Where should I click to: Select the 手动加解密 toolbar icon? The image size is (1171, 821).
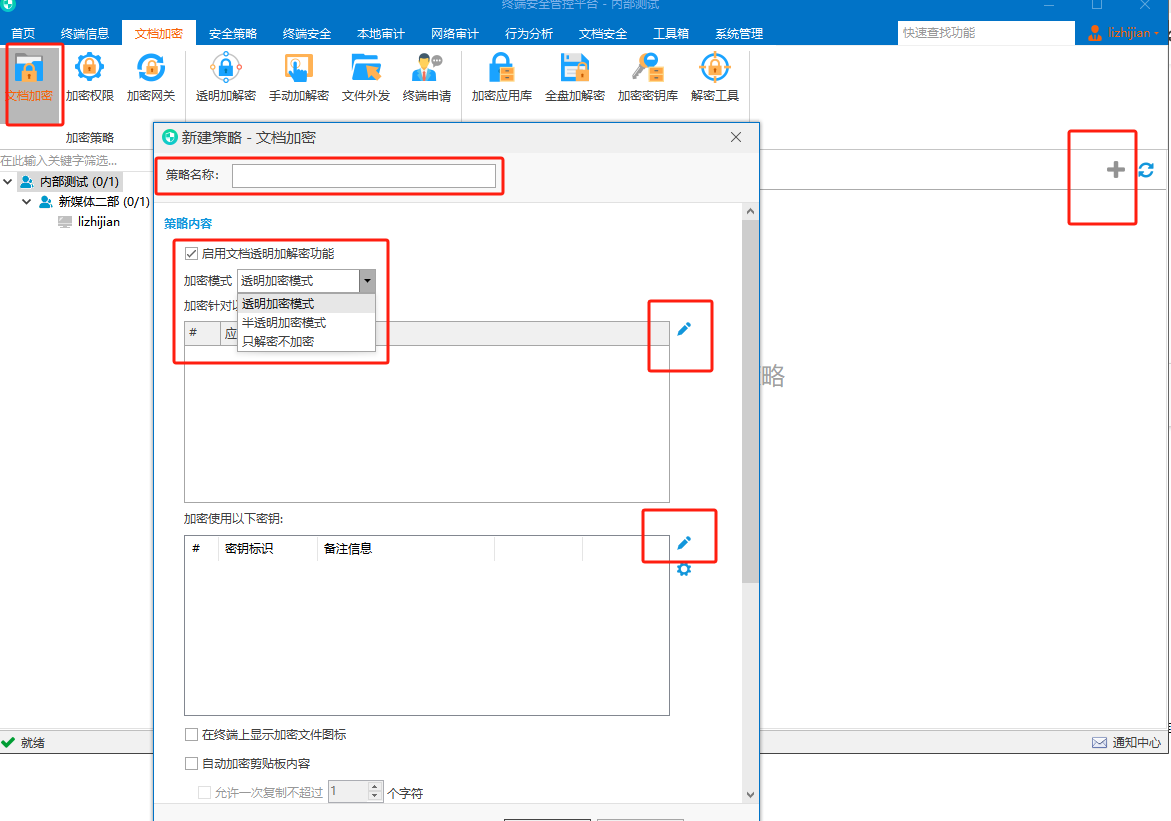[299, 78]
